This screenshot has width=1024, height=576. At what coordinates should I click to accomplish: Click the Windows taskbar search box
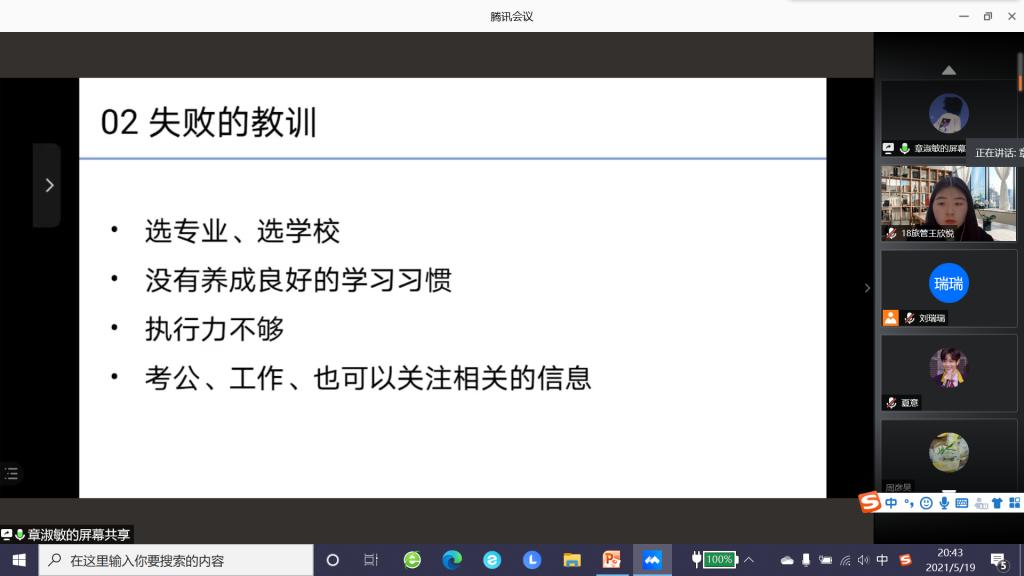coord(176,560)
